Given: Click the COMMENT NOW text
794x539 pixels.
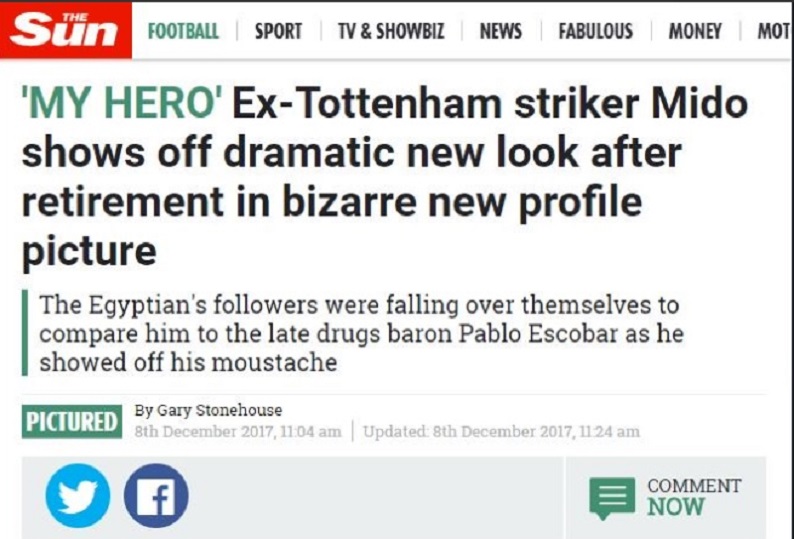Looking at the screenshot, I should [x=694, y=496].
